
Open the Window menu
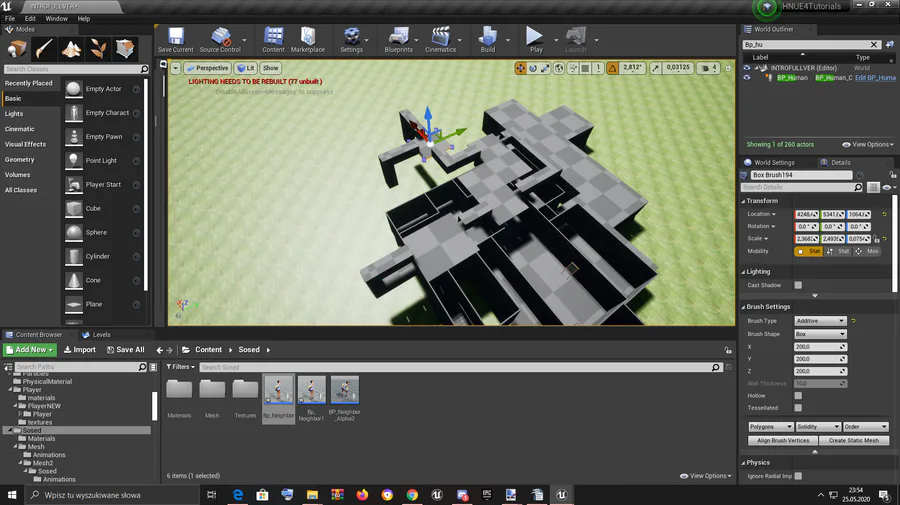[x=56, y=18]
